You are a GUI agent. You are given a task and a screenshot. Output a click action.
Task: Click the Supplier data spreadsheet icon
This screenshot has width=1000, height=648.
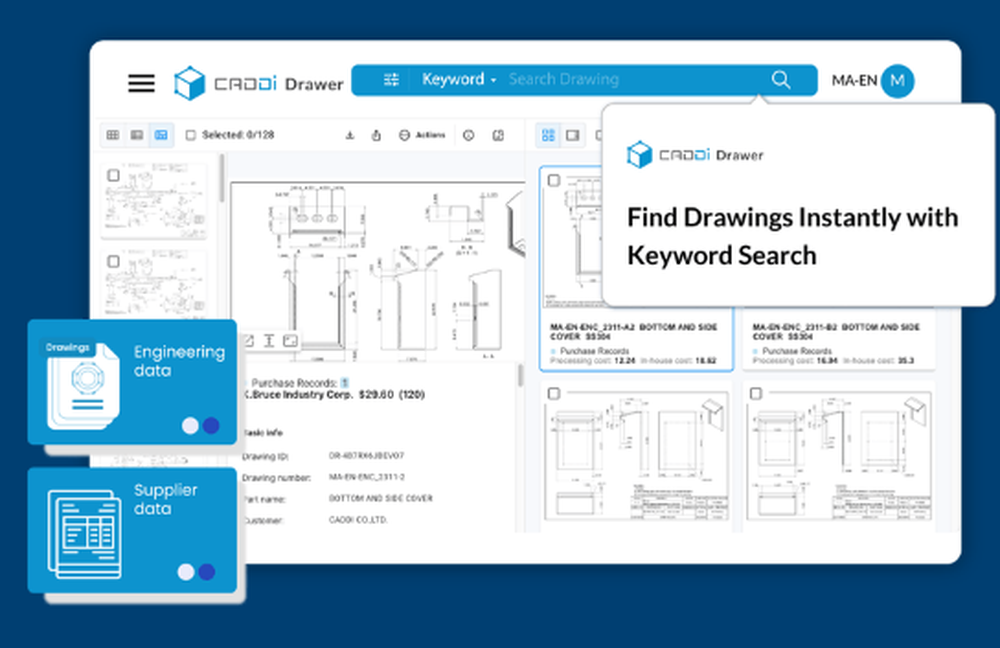pos(84,533)
